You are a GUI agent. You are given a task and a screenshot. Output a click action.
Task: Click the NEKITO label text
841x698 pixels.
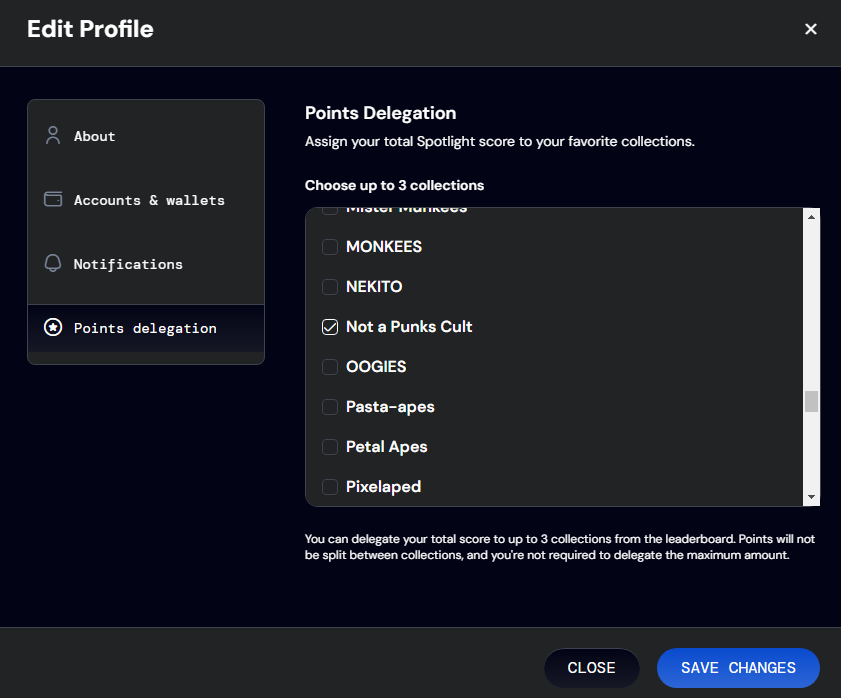click(x=374, y=286)
